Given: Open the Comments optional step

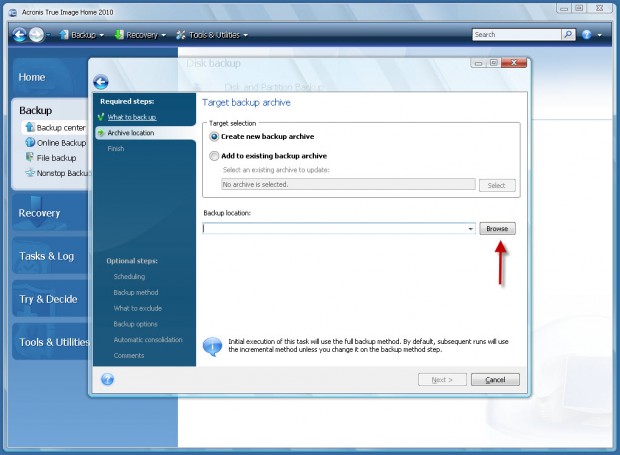Looking at the screenshot, I should (129, 355).
